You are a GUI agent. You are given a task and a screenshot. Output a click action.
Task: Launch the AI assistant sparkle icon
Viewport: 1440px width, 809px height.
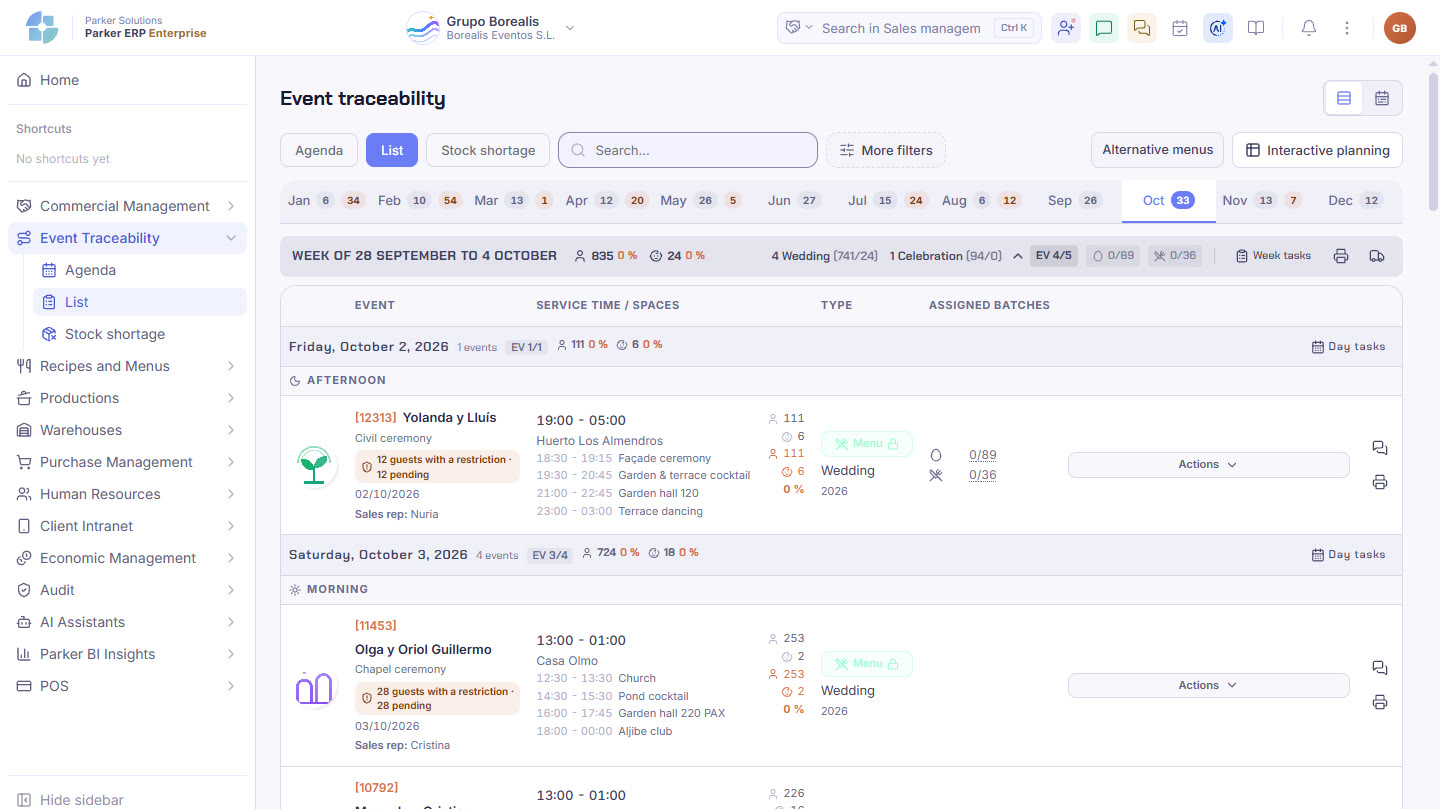tap(1218, 28)
